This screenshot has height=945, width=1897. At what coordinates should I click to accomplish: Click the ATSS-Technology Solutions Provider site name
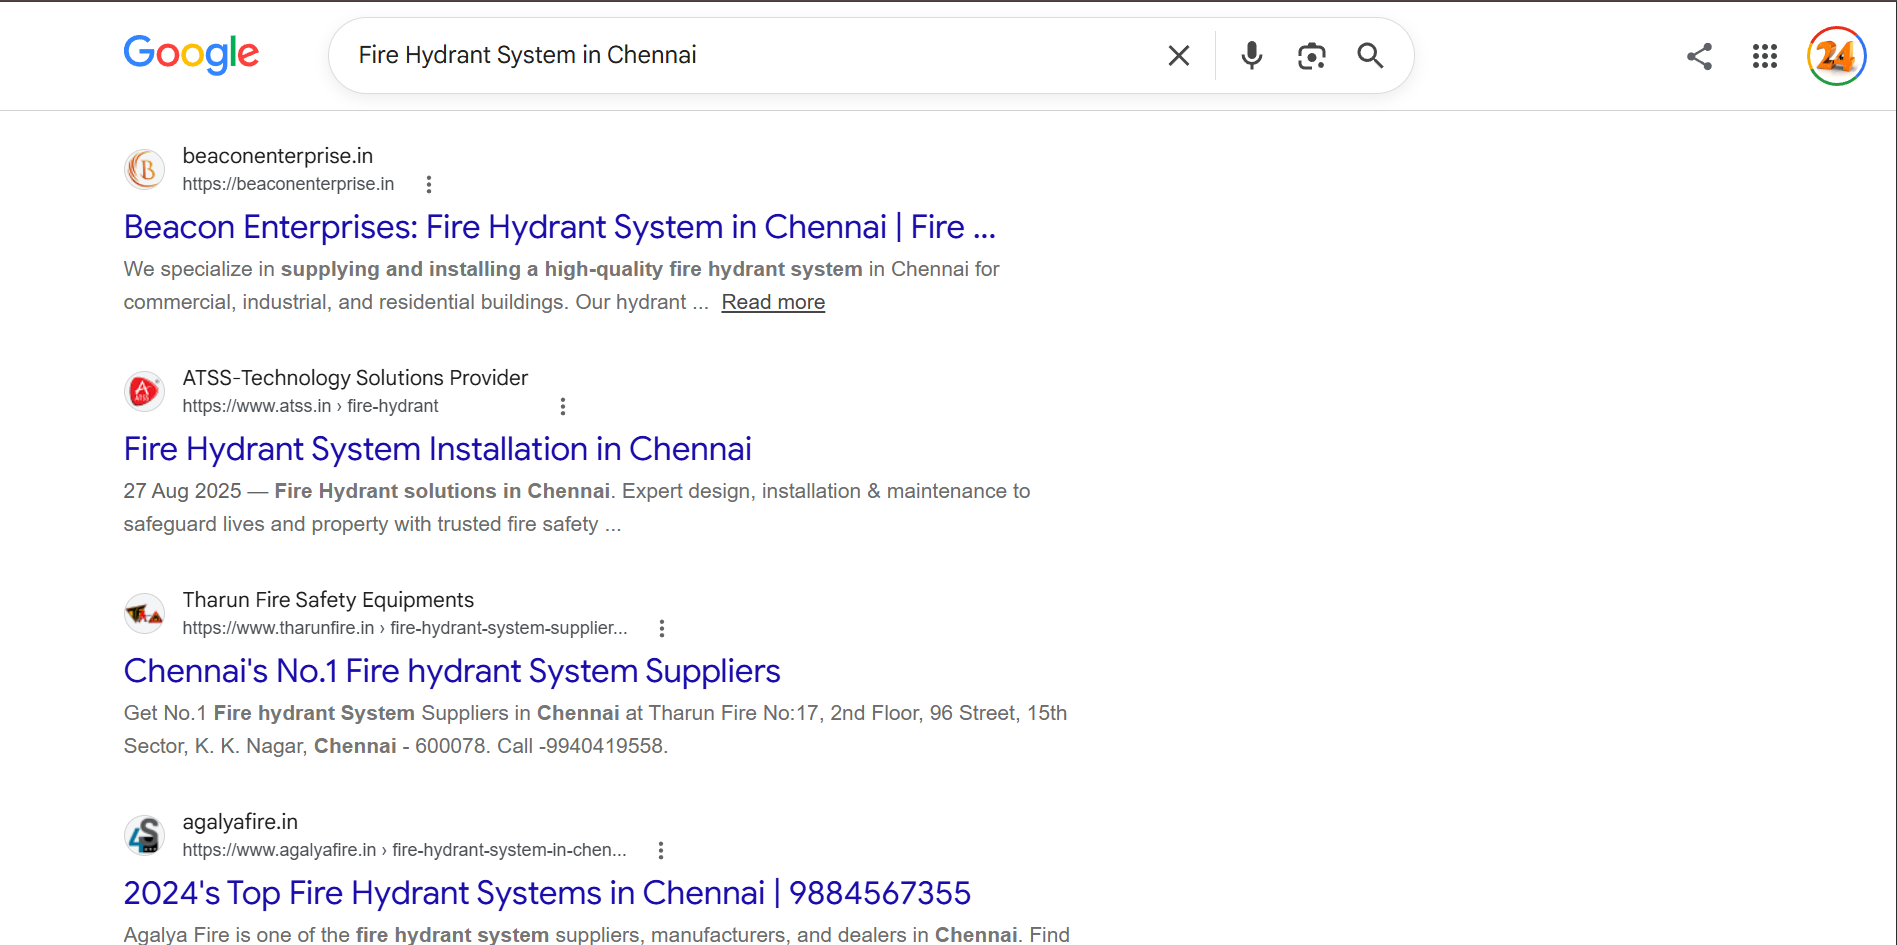355,378
